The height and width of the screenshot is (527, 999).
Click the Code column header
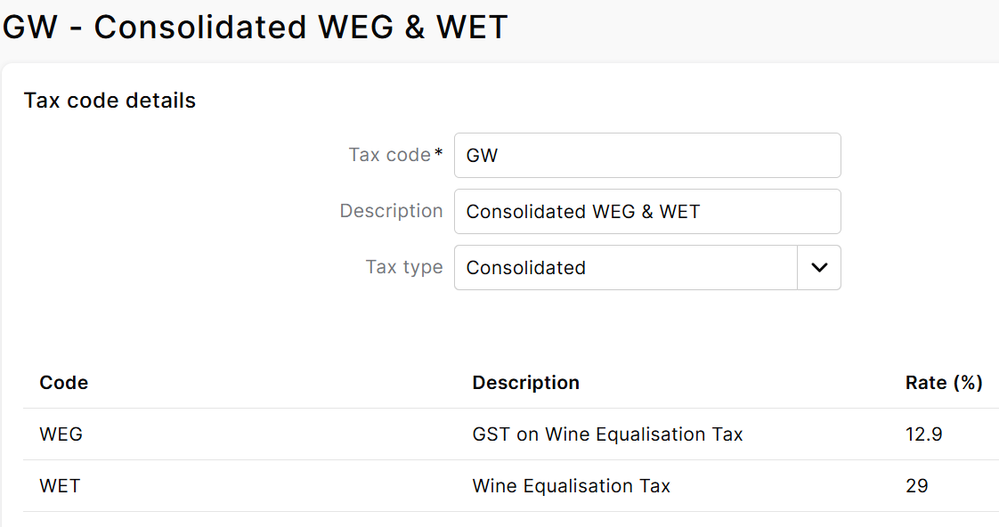pos(64,383)
